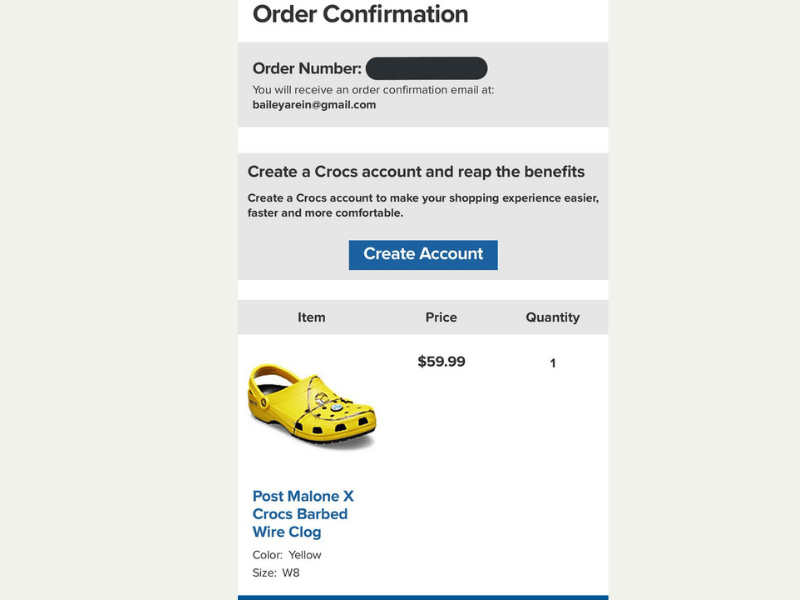Screen dimensions: 800x600
Task: Click the blue bar below the order item
Action: coord(423,597)
